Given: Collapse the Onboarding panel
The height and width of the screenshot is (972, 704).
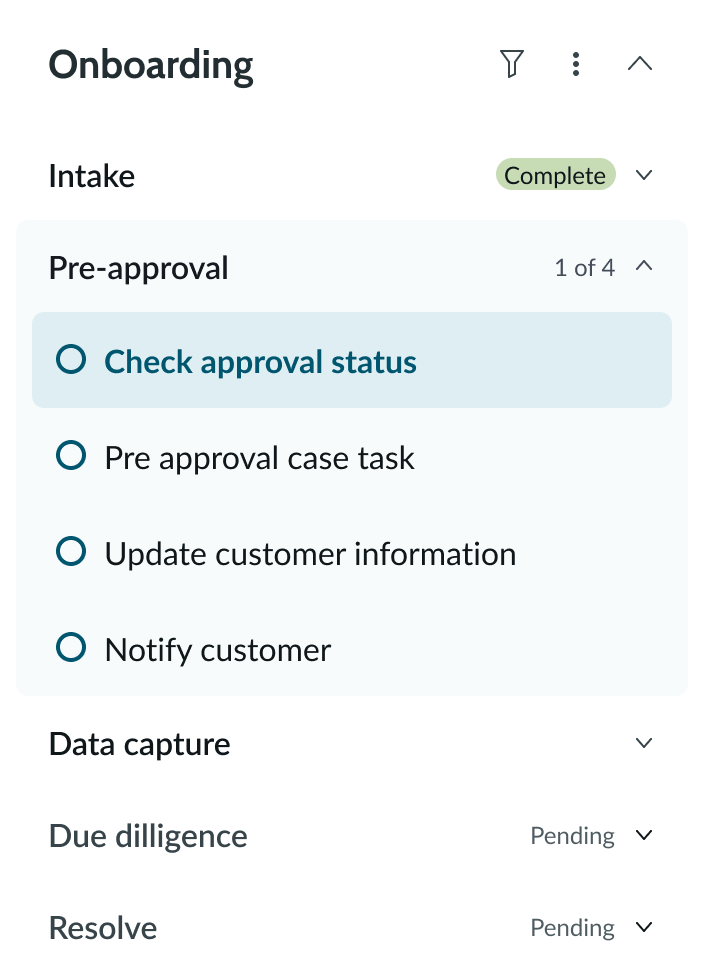Looking at the screenshot, I should (640, 64).
